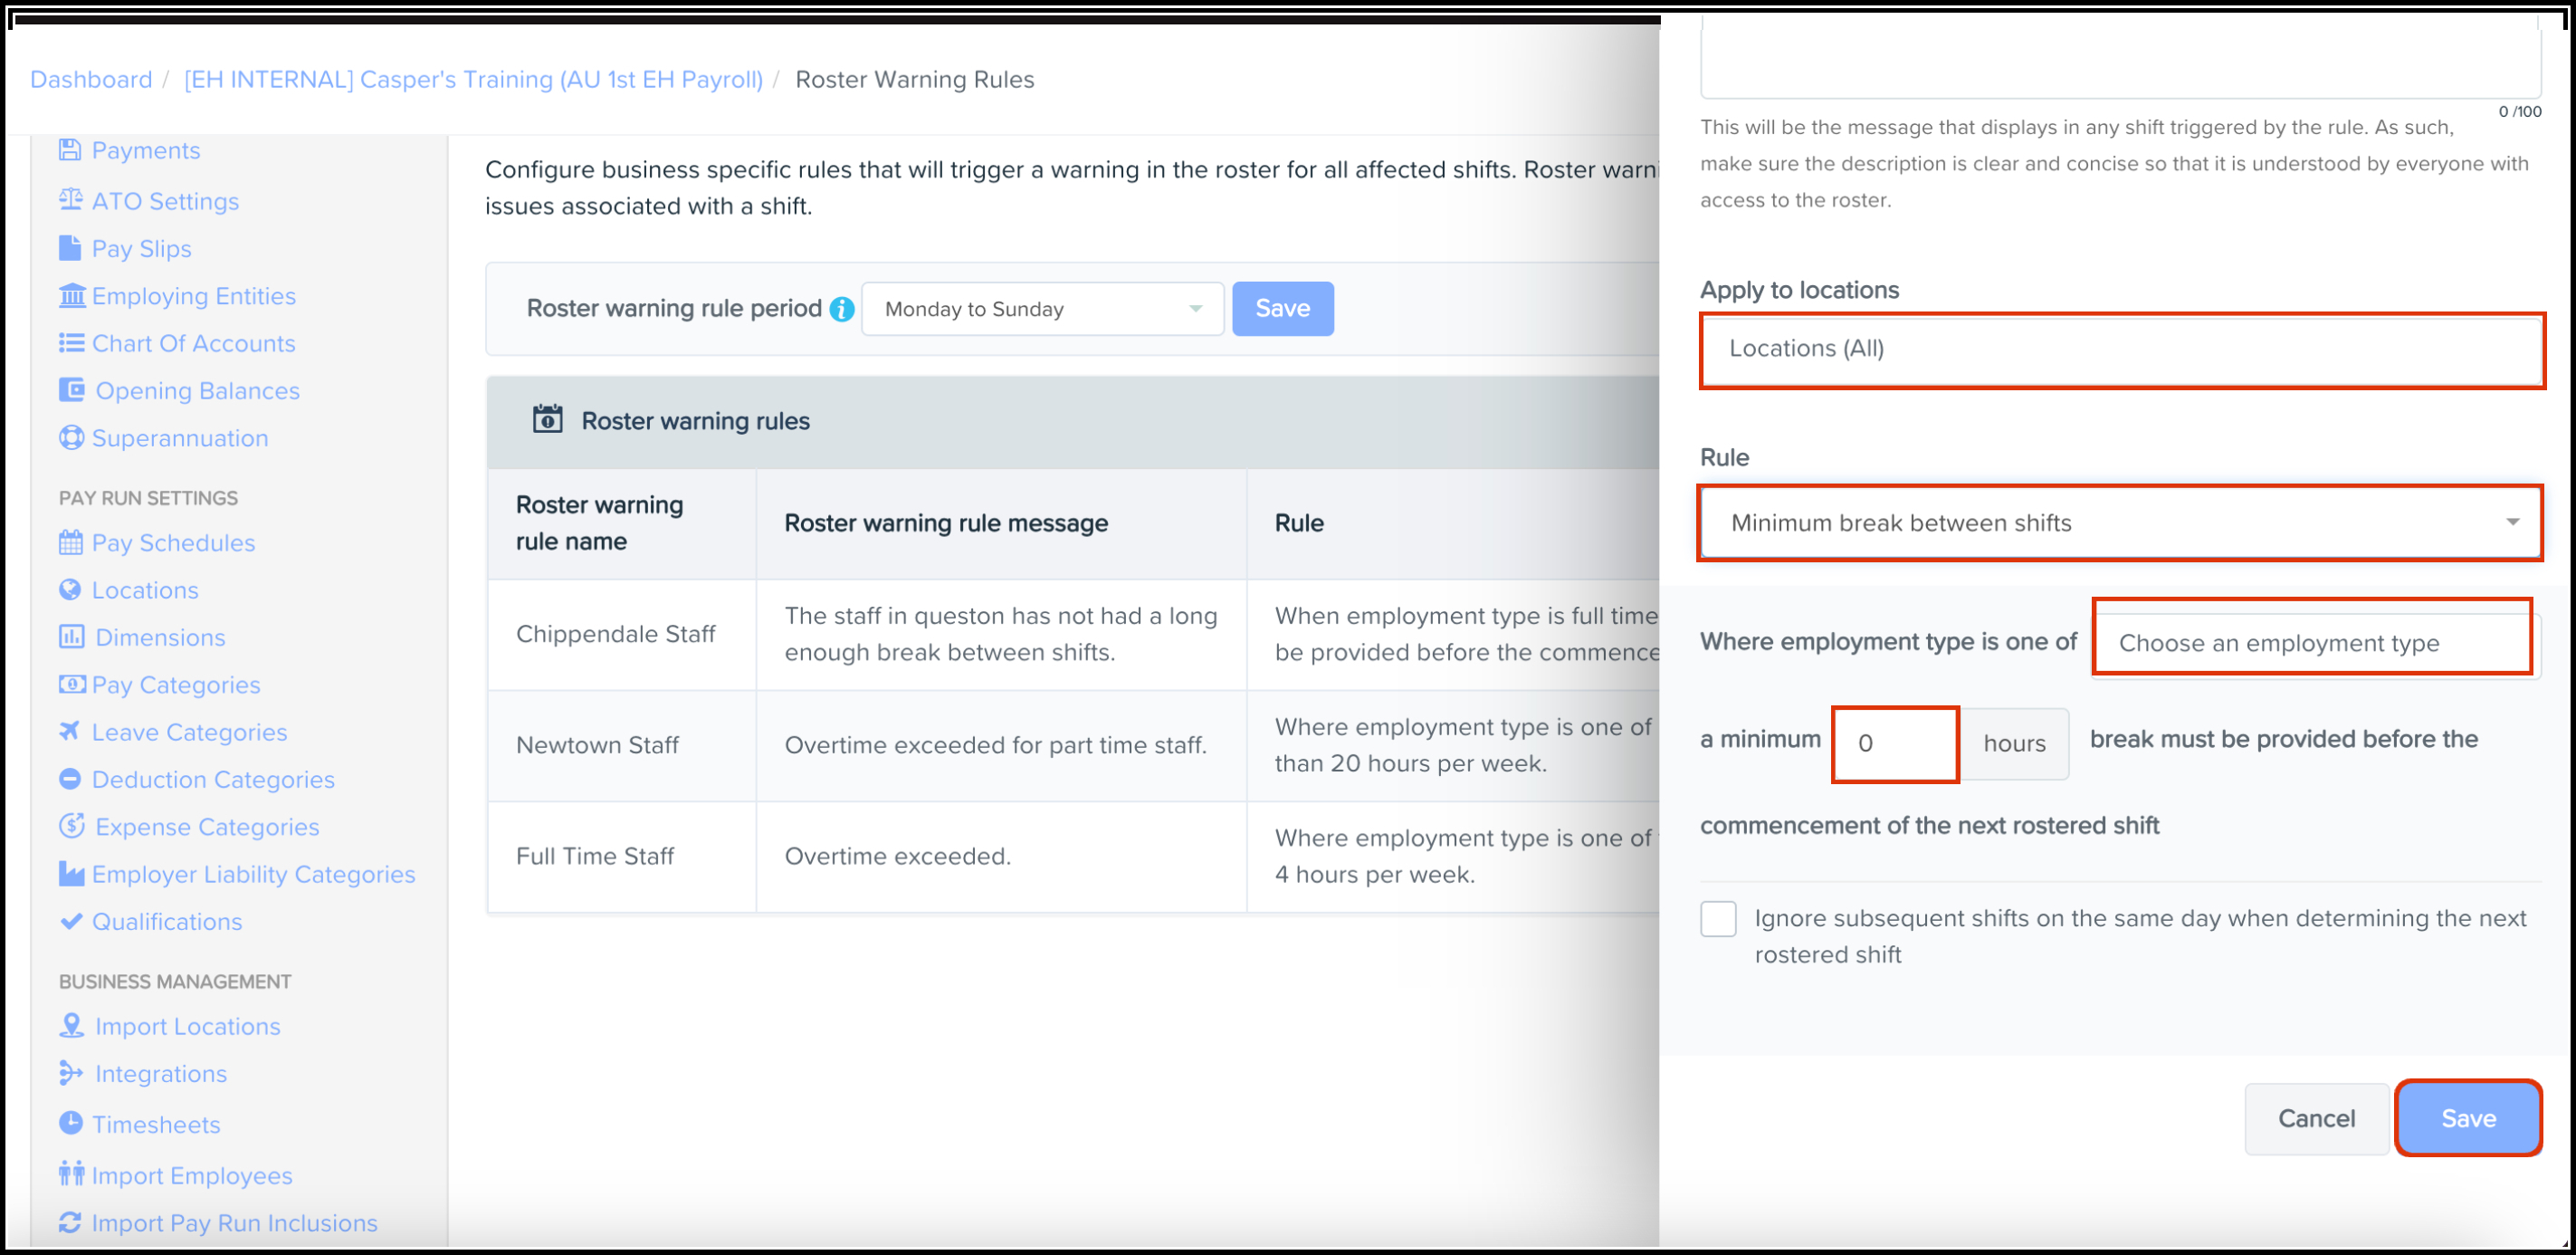Click the ATO Settings scales icon
This screenshot has width=2576, height=1255.
click(x=70, y=200)
